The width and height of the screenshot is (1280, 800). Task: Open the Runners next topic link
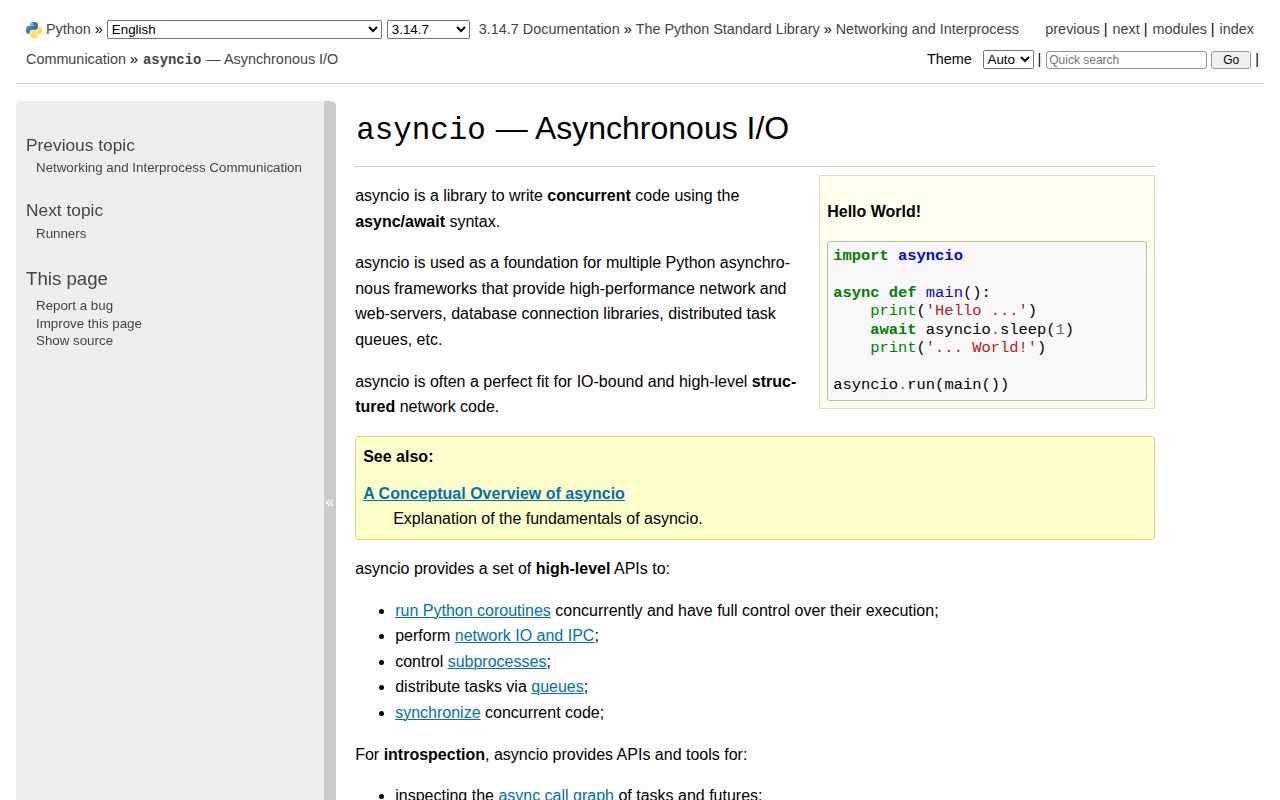point(61,234)
